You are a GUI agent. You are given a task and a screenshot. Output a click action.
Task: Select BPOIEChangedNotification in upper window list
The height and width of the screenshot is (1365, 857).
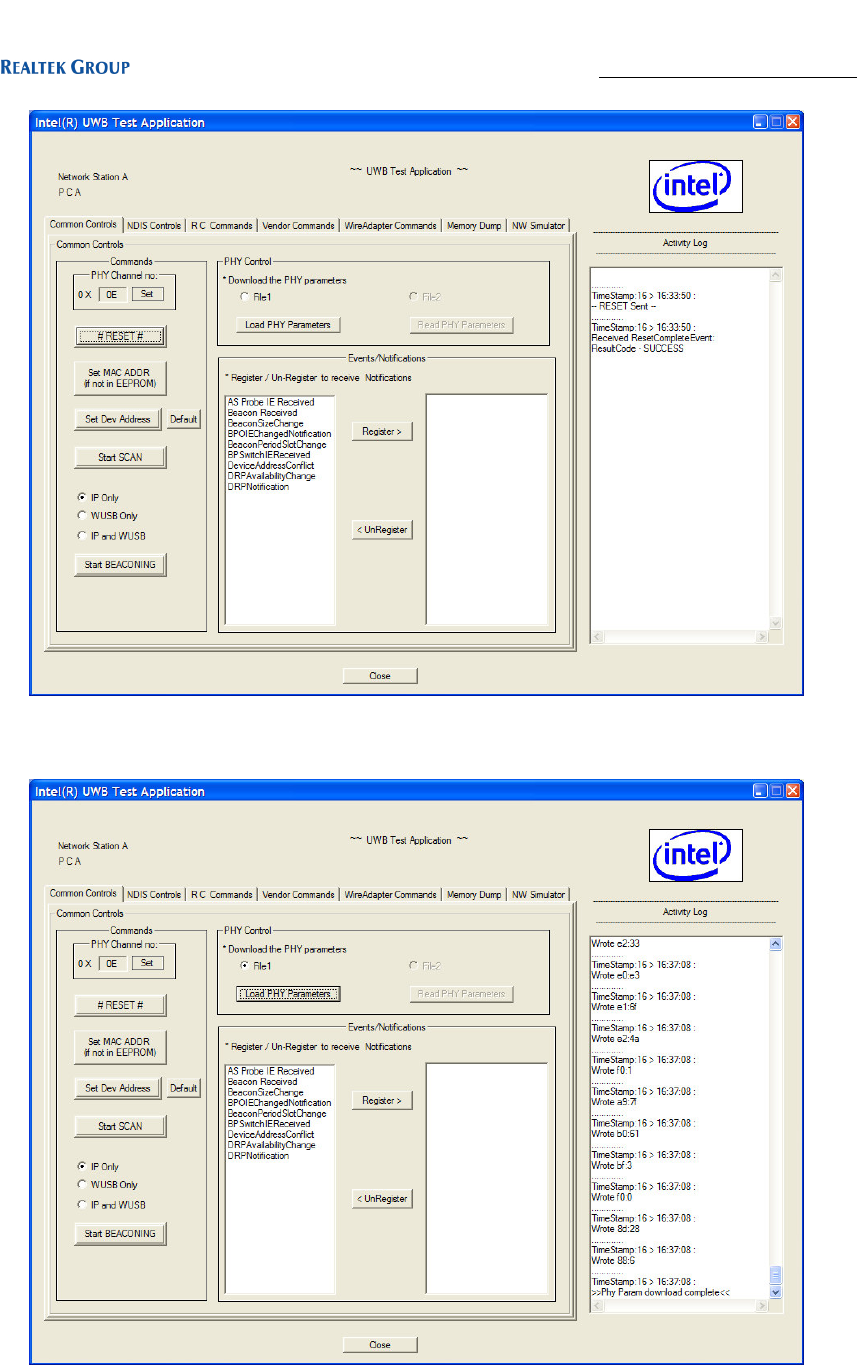tap(279, 434)
